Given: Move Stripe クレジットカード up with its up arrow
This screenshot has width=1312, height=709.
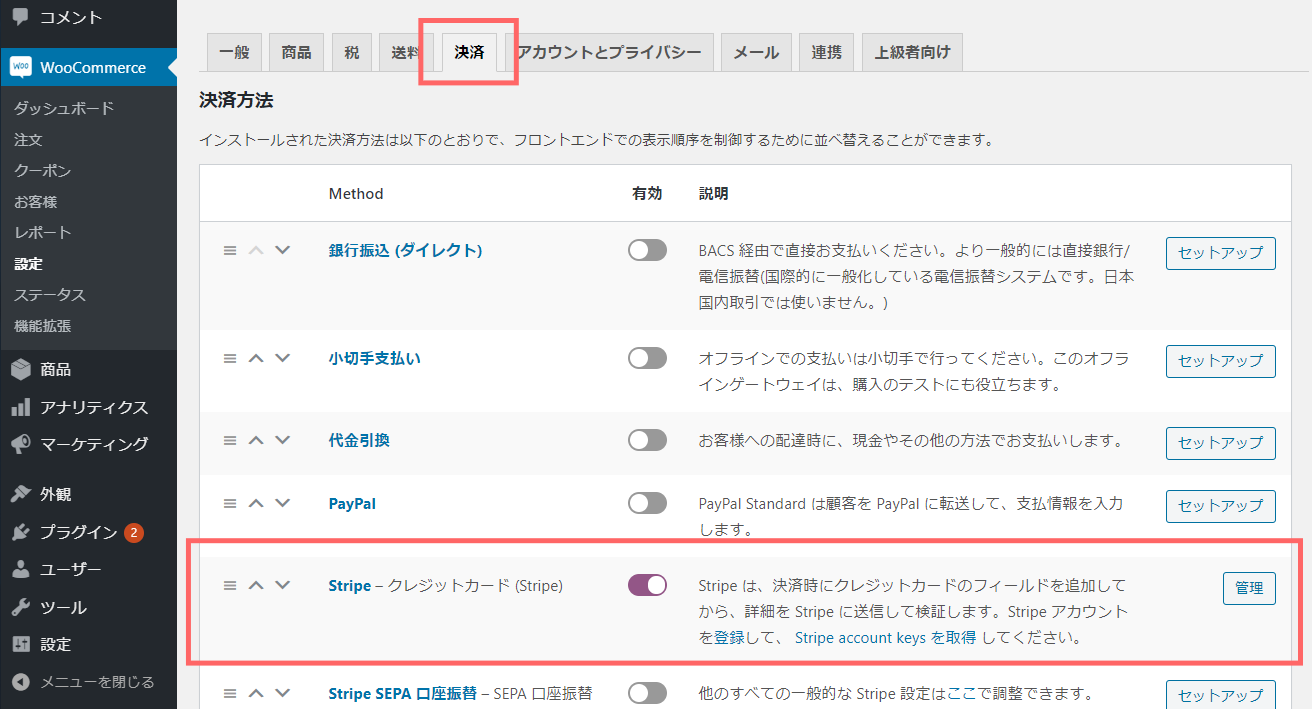Looking at the screenshot, I should coord(256,586).
